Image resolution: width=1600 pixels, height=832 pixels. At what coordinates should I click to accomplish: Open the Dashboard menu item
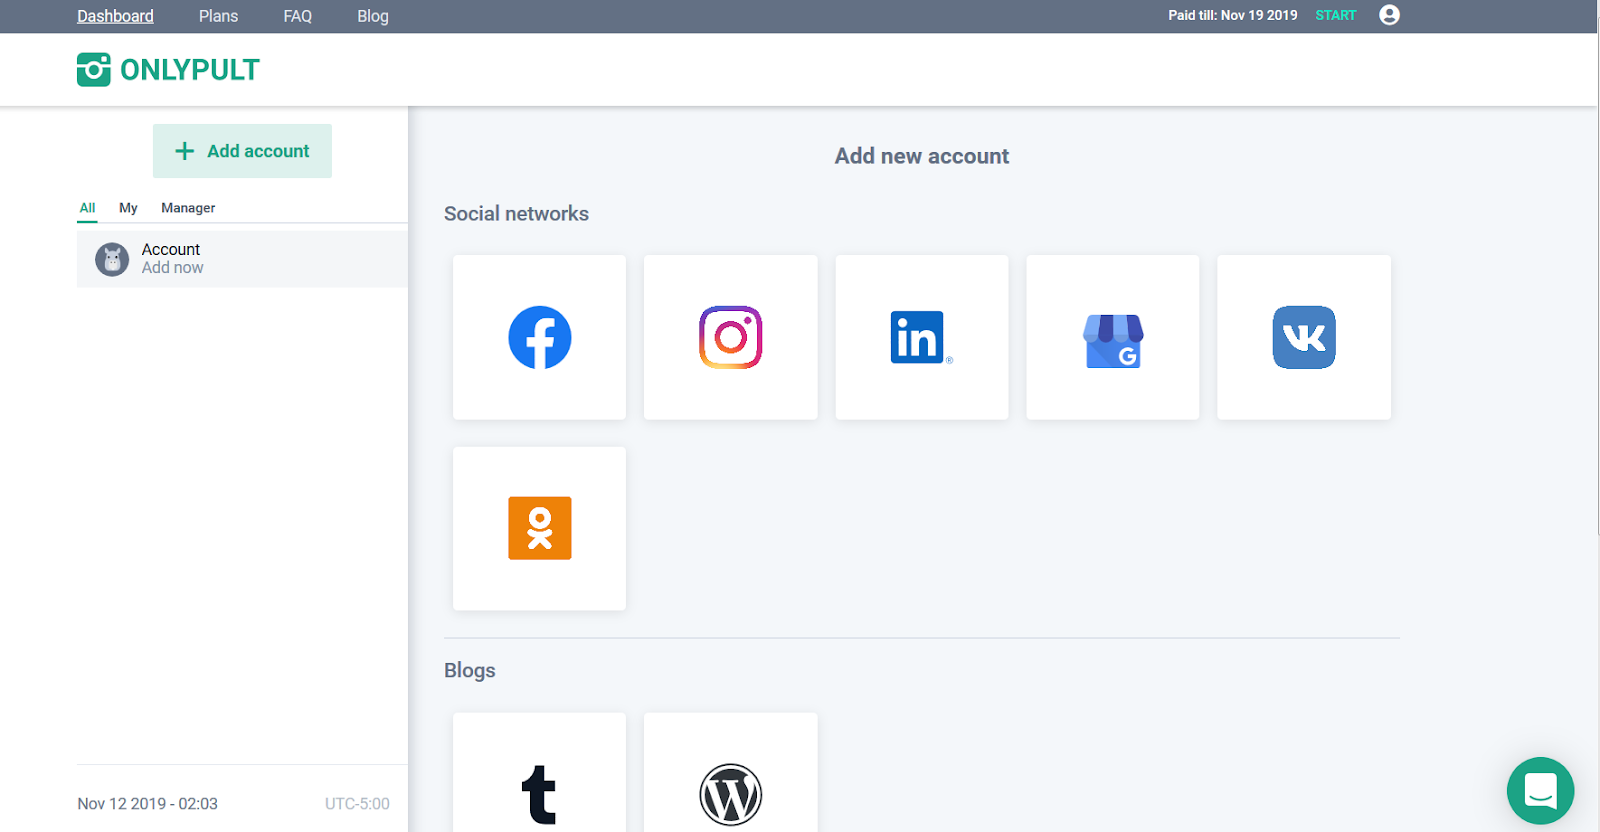[x=115, y=16]
